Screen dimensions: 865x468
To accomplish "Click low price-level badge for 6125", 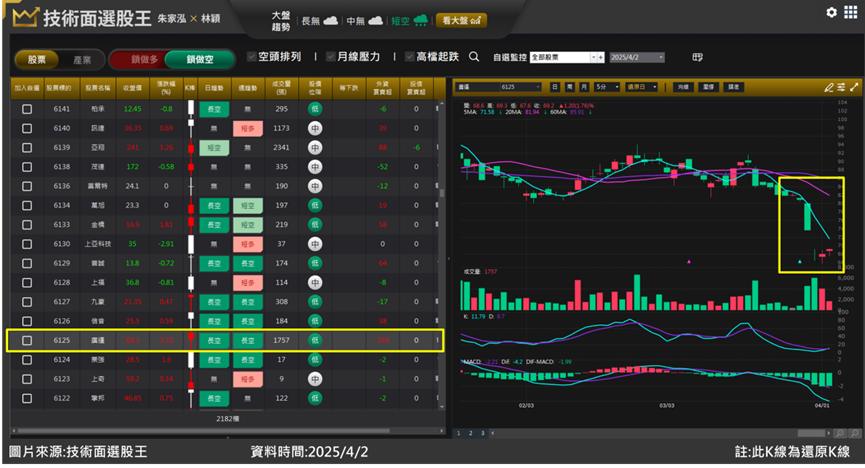I will [315, 341].
